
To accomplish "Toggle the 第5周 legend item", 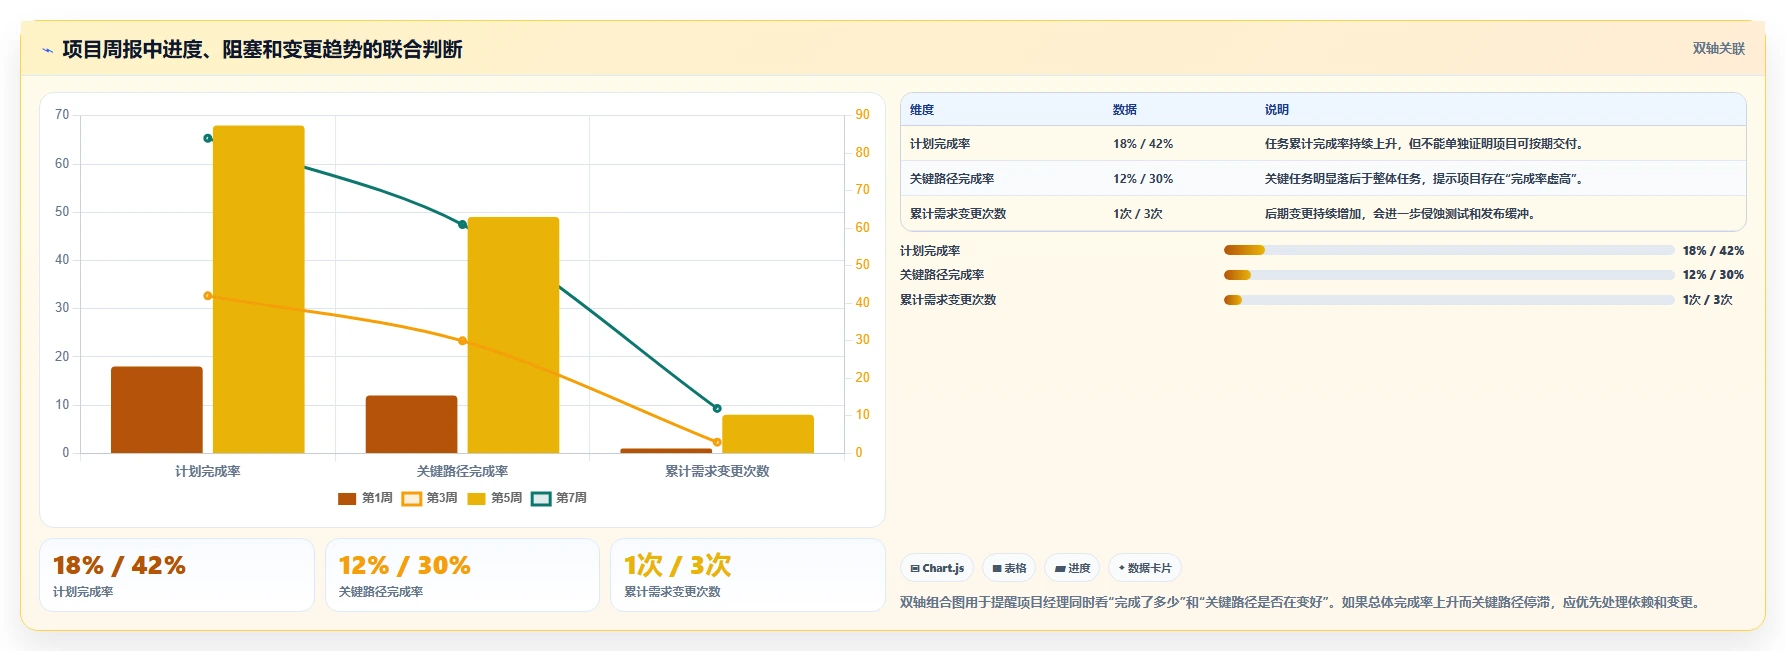I will 495,498.
